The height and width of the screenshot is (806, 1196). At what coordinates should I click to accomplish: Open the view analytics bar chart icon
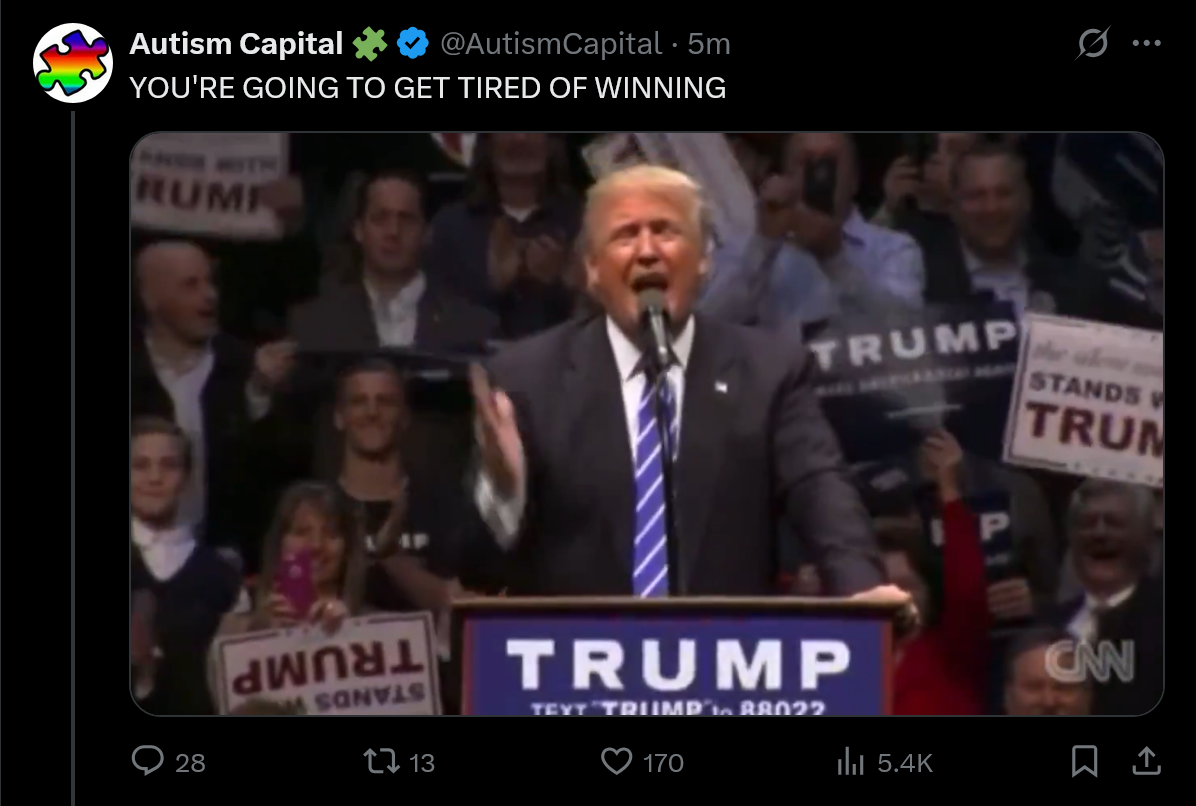[850, 761]
